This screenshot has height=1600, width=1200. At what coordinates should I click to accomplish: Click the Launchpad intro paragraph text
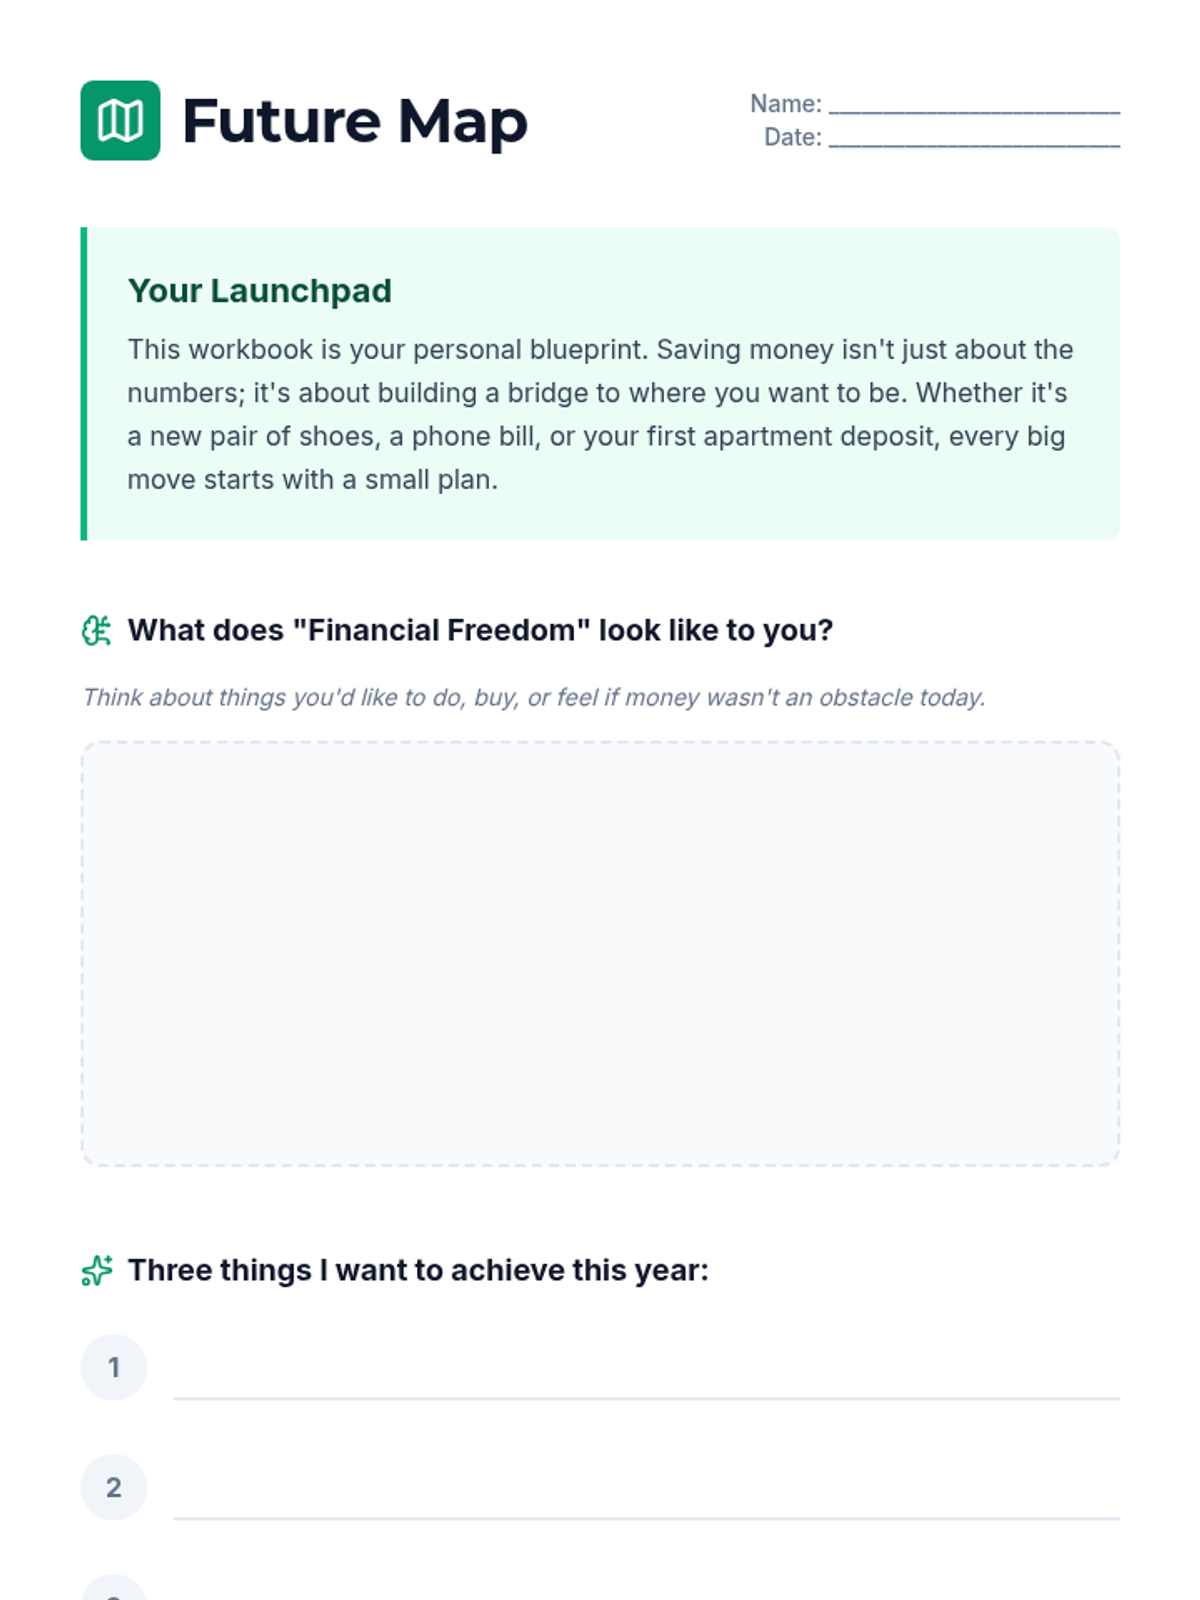point(600,414)
